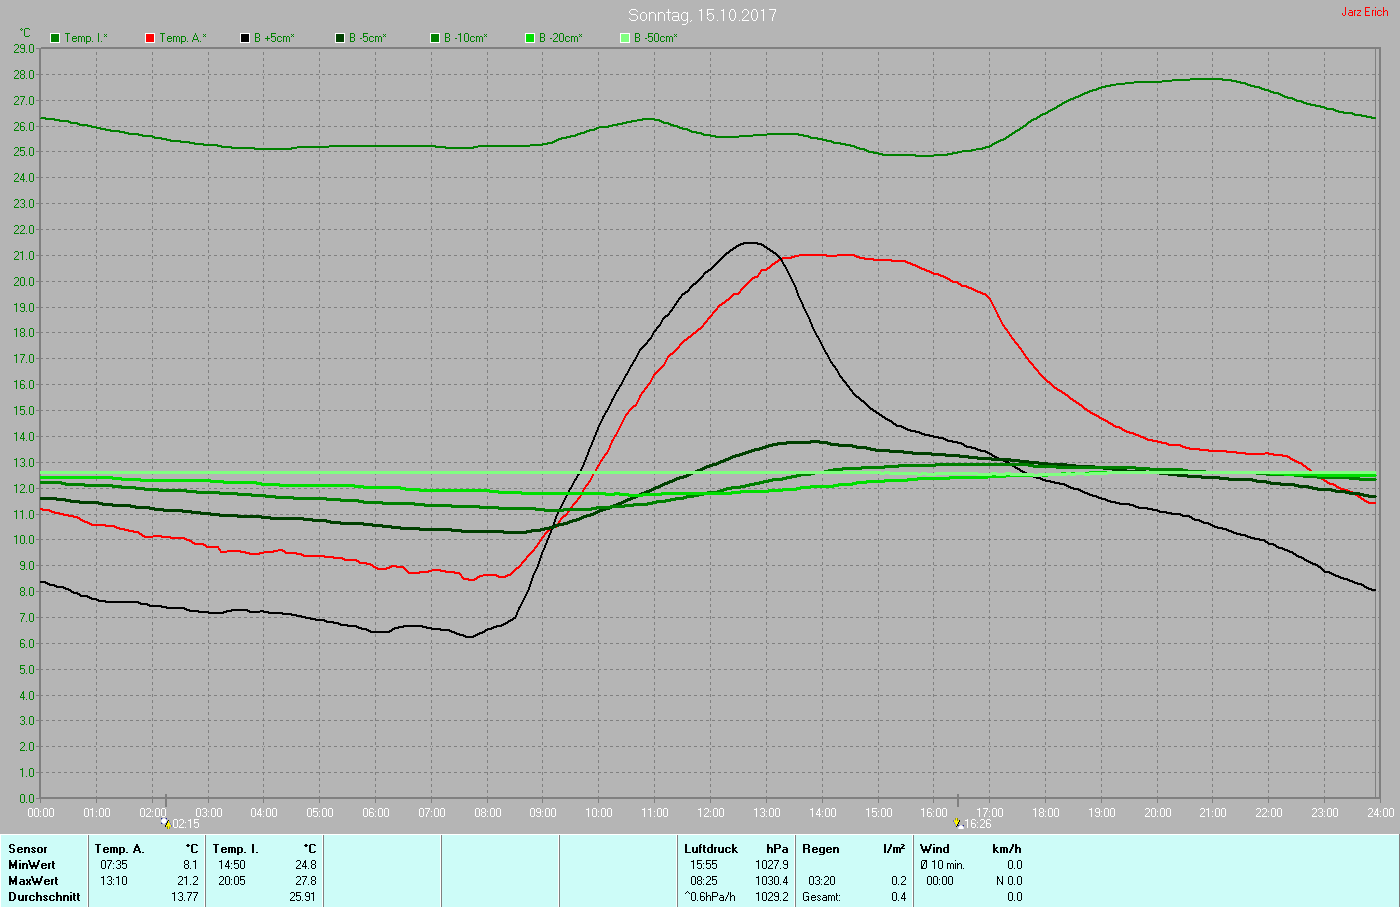Click the 'Durchschnitt' row label

click(x=44, y=897)
